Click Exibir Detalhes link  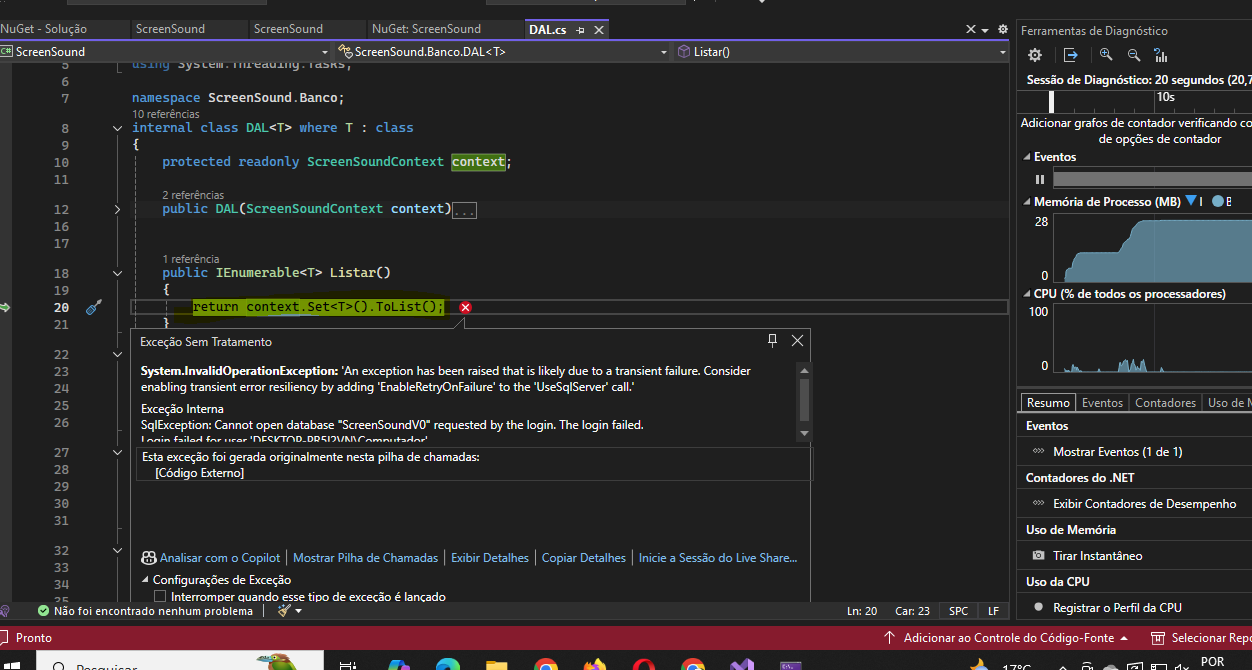click(x=490, y=558)
